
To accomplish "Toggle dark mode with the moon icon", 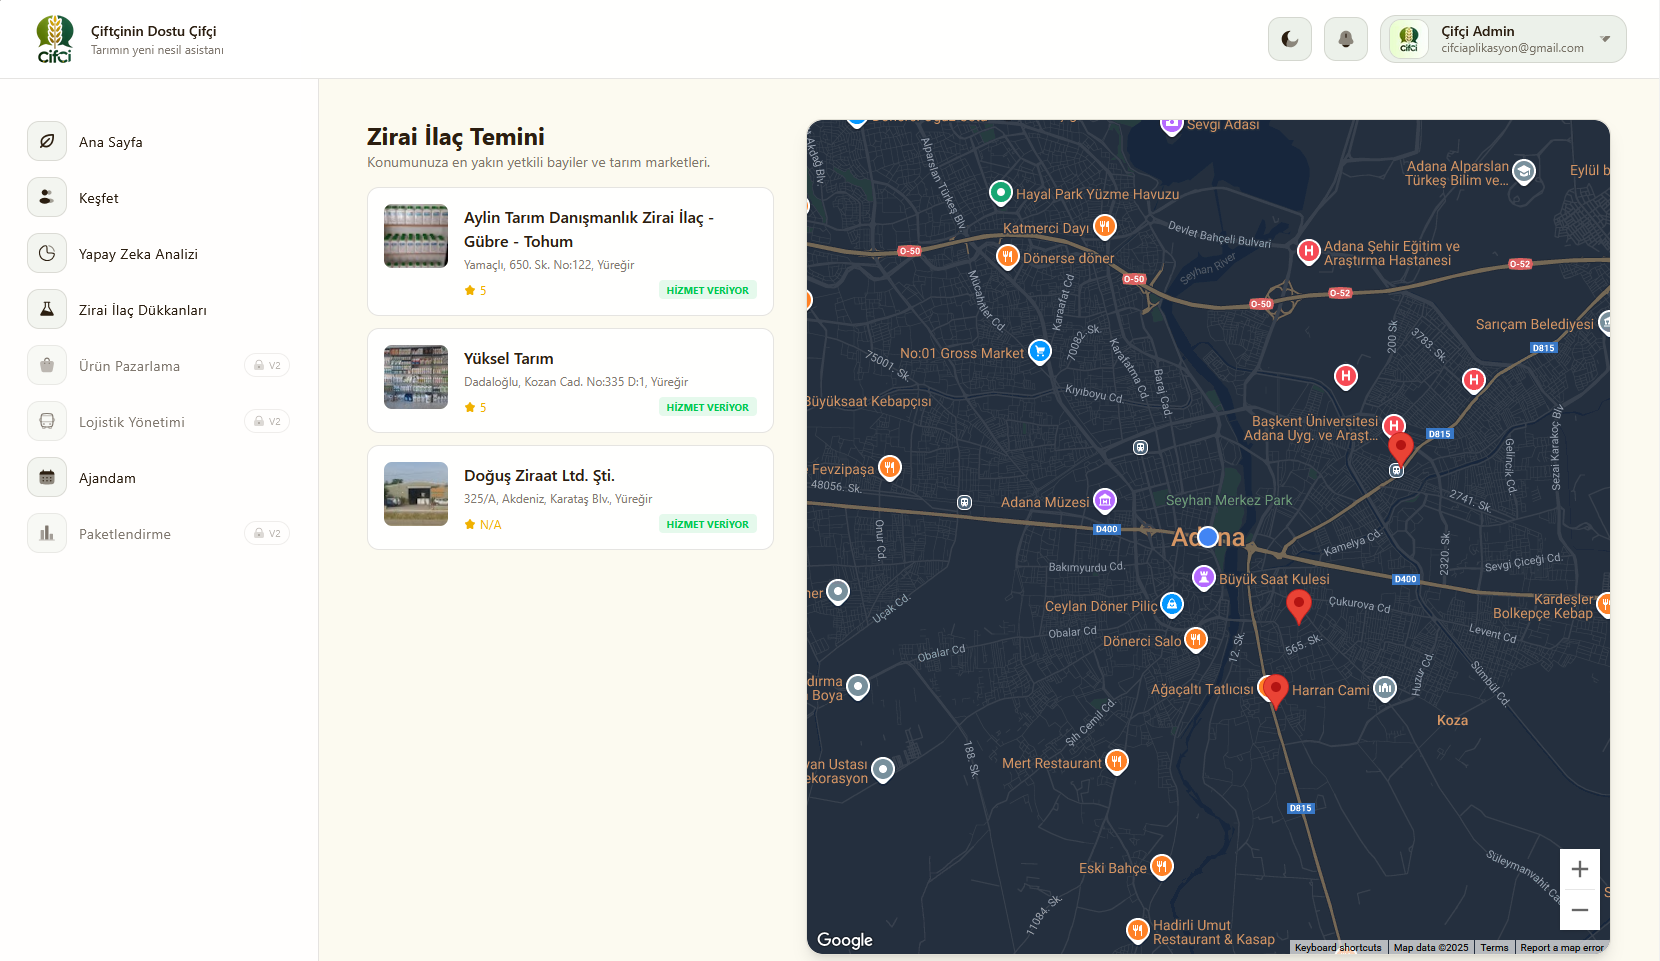I will click(x=1289, y=40).
